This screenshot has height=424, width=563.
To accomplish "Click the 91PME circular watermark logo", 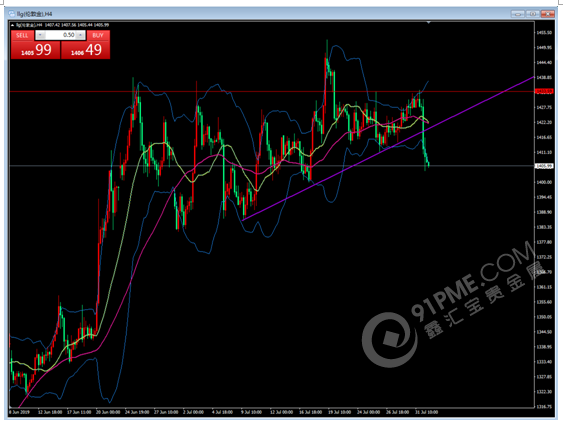I will pos(390,339).
